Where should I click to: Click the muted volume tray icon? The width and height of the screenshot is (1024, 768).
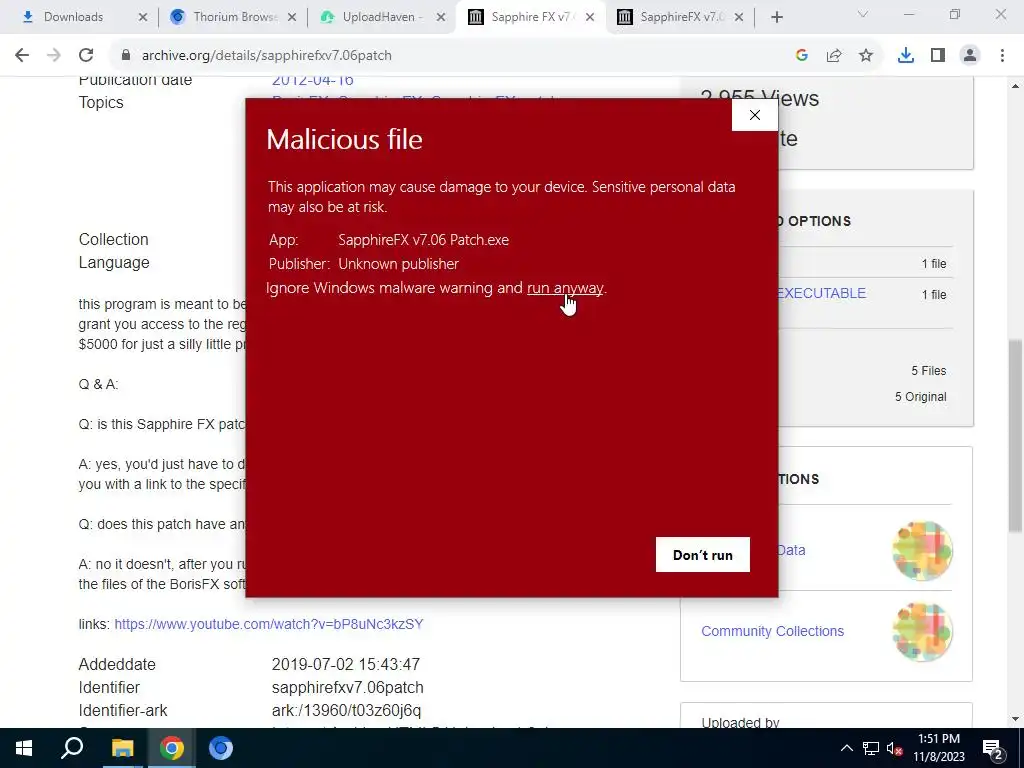click(894, 748)
